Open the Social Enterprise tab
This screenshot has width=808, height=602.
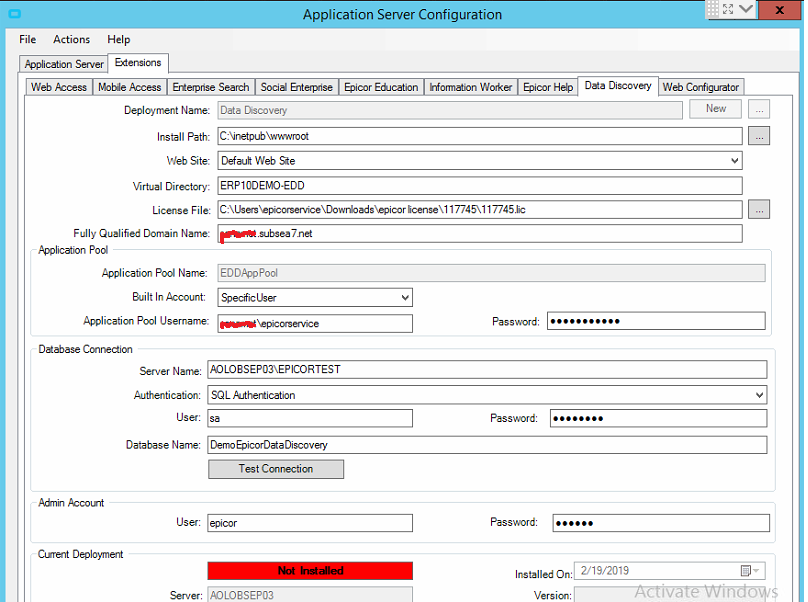[x=296, y=87]
